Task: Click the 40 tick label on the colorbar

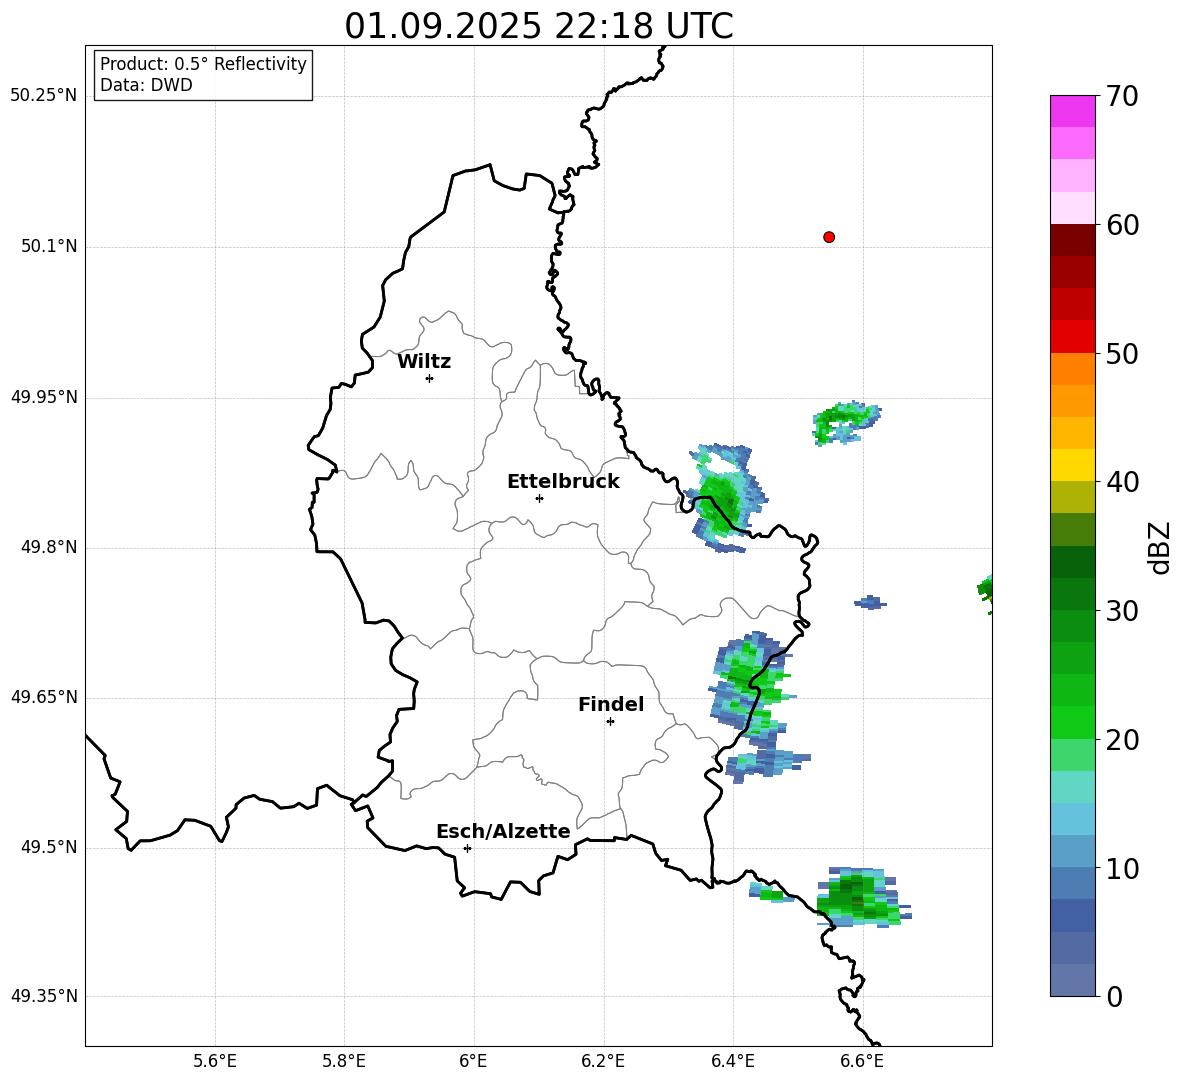Action: point(1122,482)
